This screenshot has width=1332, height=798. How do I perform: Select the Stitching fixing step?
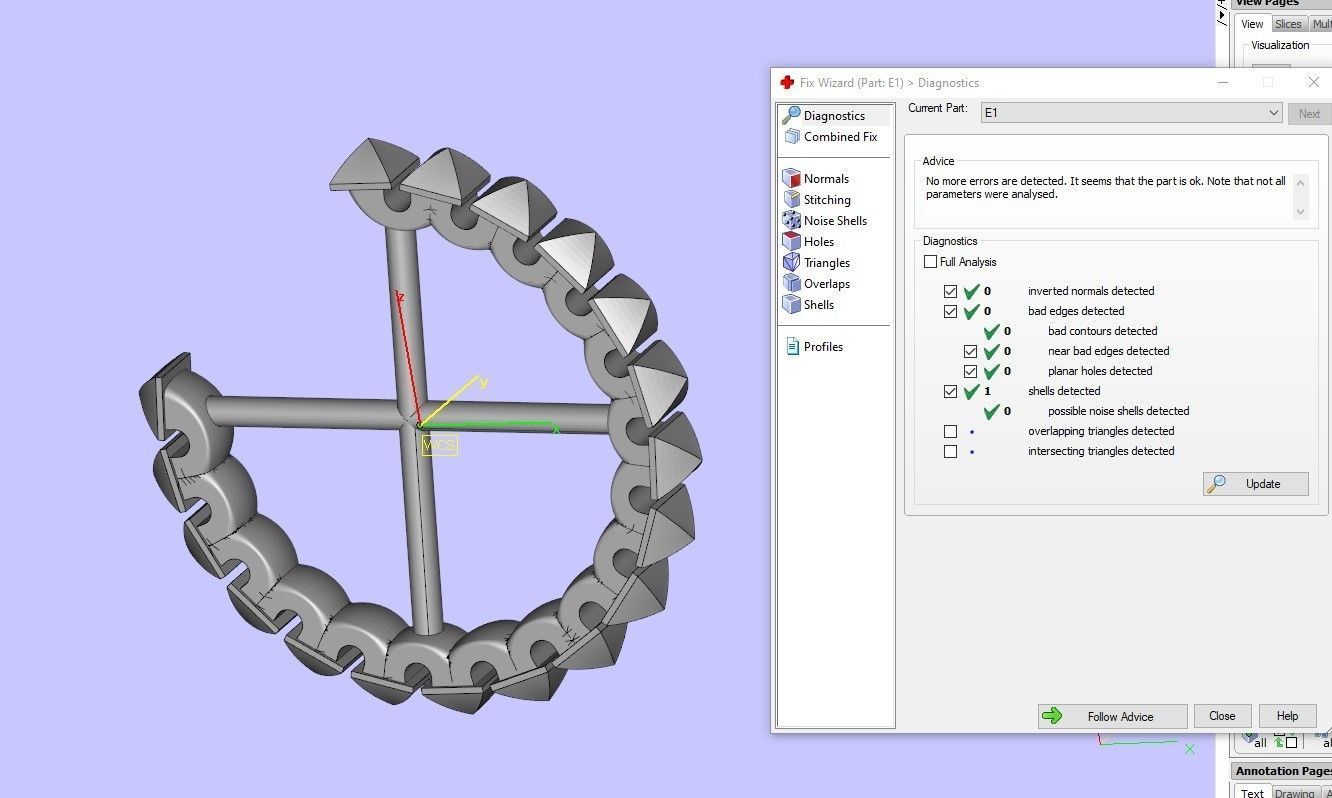(x=817, y=200)
